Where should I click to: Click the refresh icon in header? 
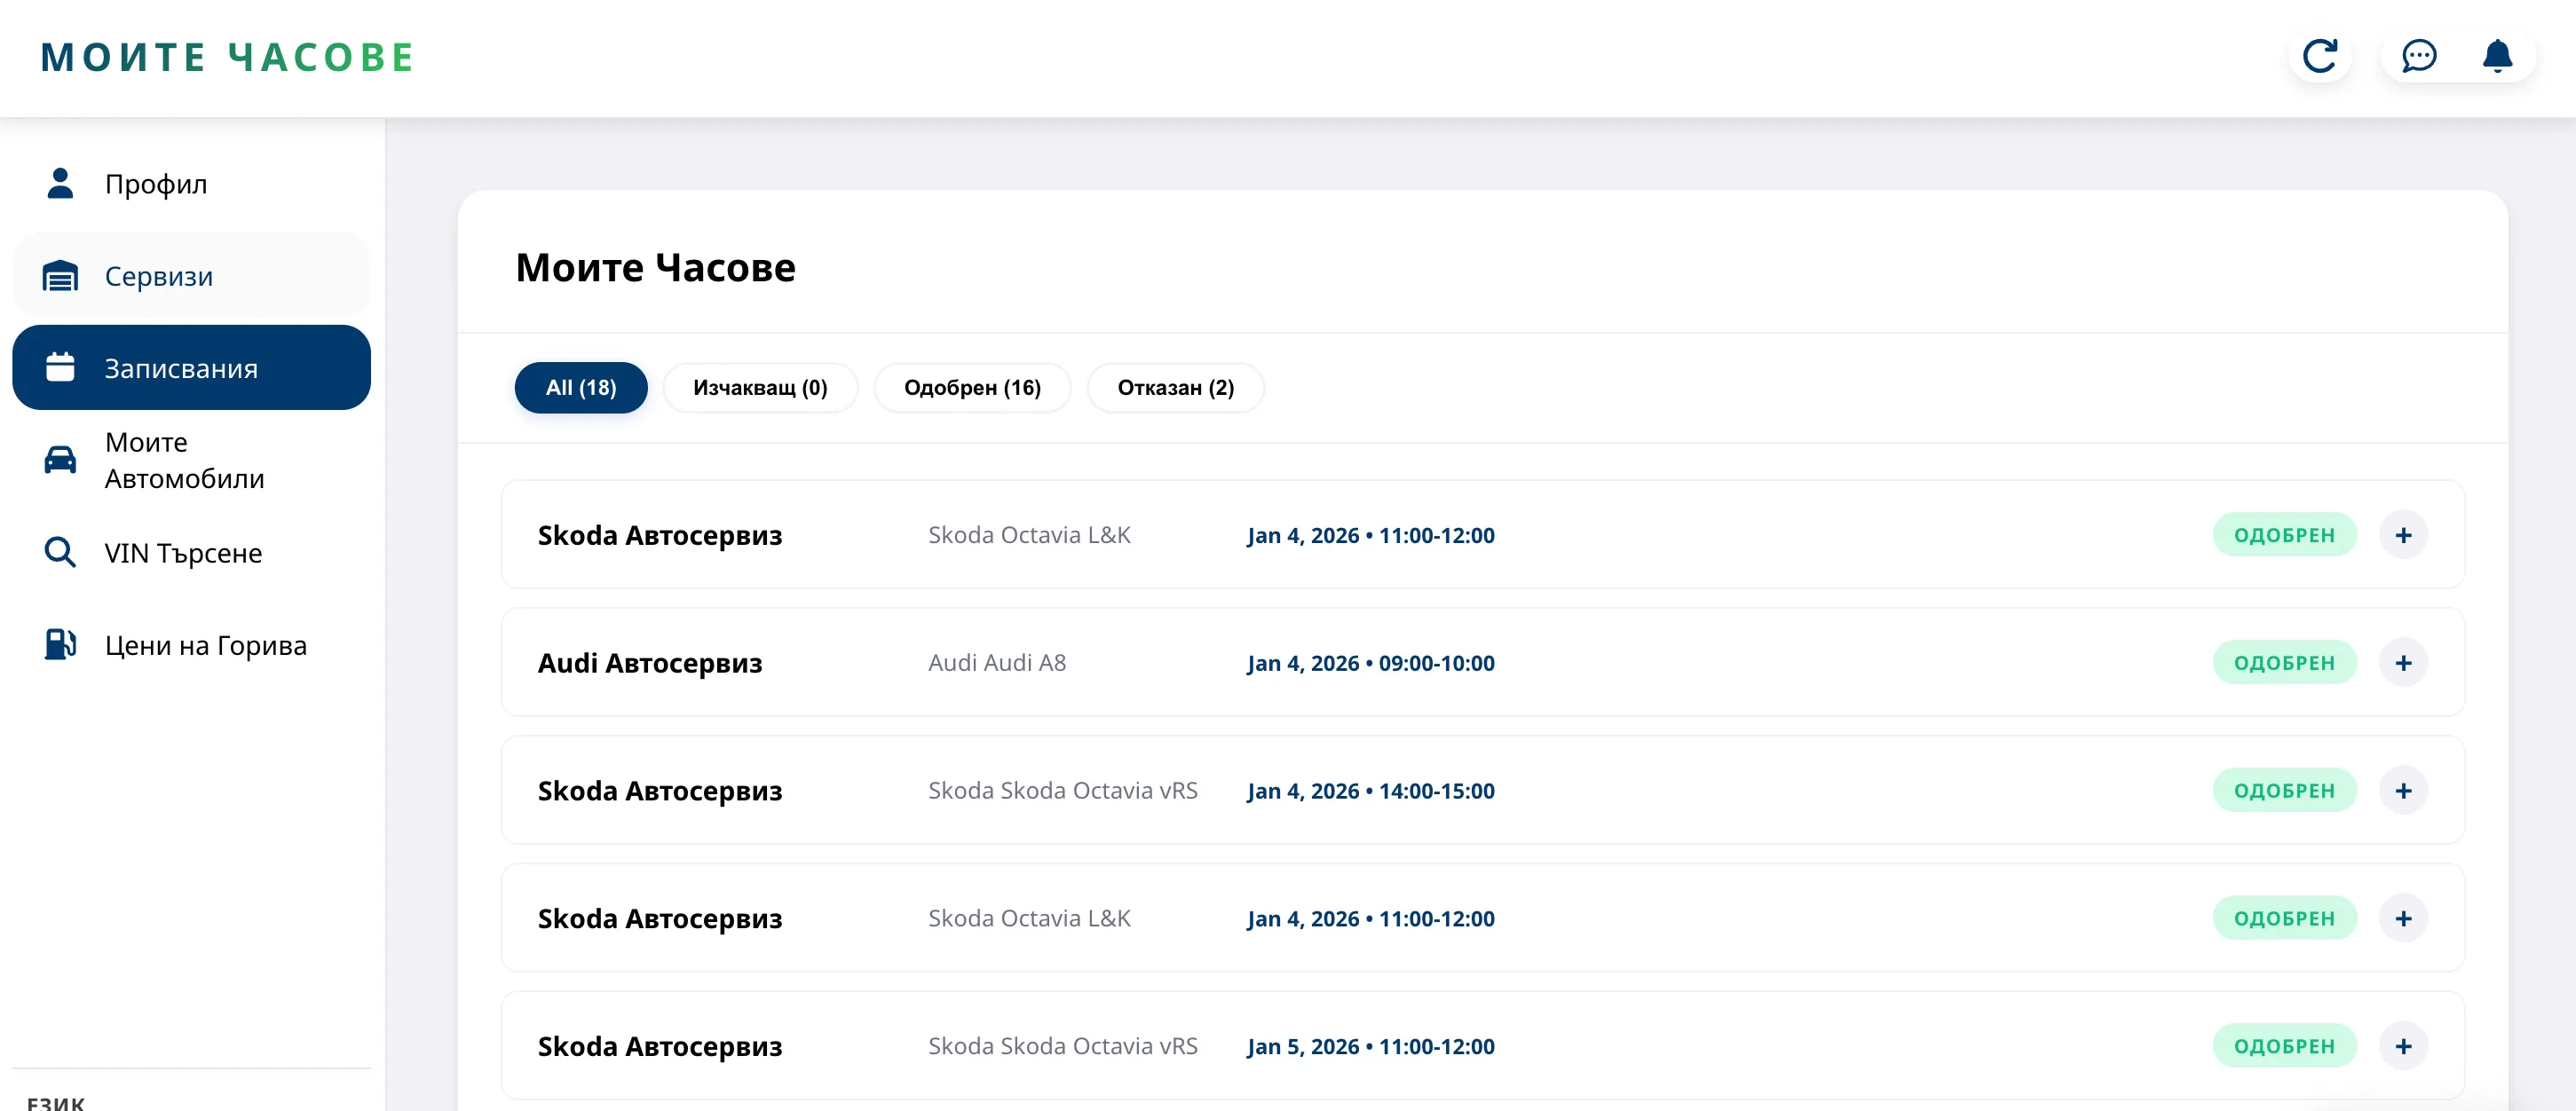point(2319,56)
